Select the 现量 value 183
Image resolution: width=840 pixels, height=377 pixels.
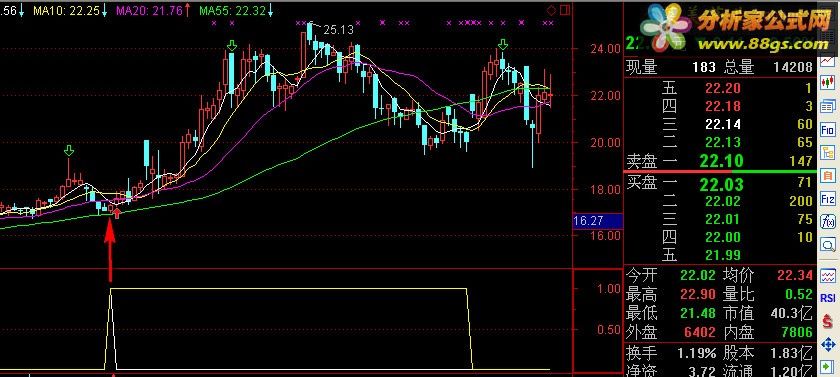tap(704, 67)
